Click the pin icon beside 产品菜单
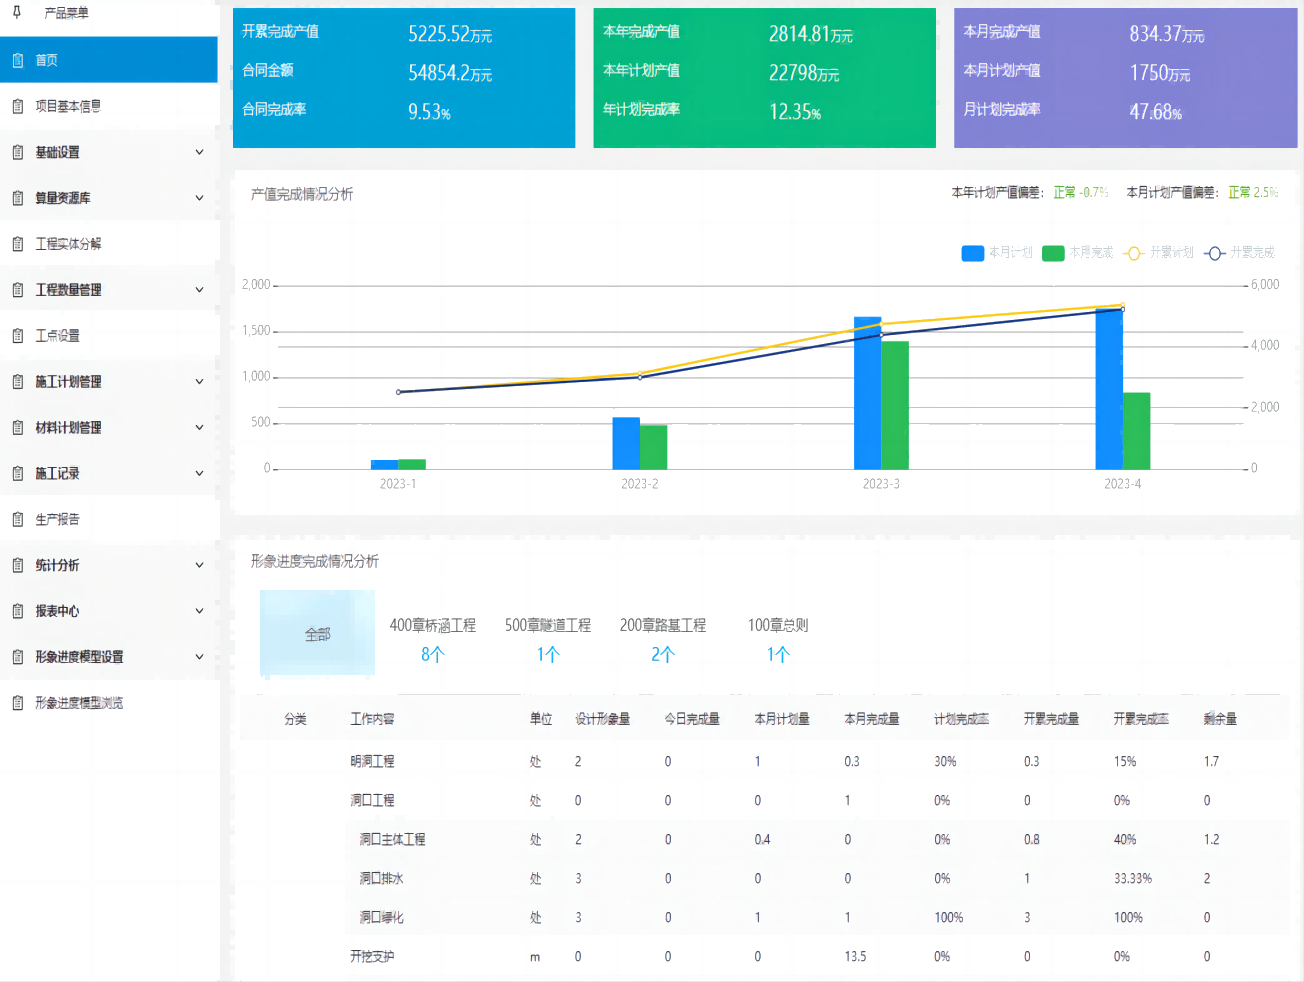The width and height of the screenshot is (1304, 982). coord(17,12)
